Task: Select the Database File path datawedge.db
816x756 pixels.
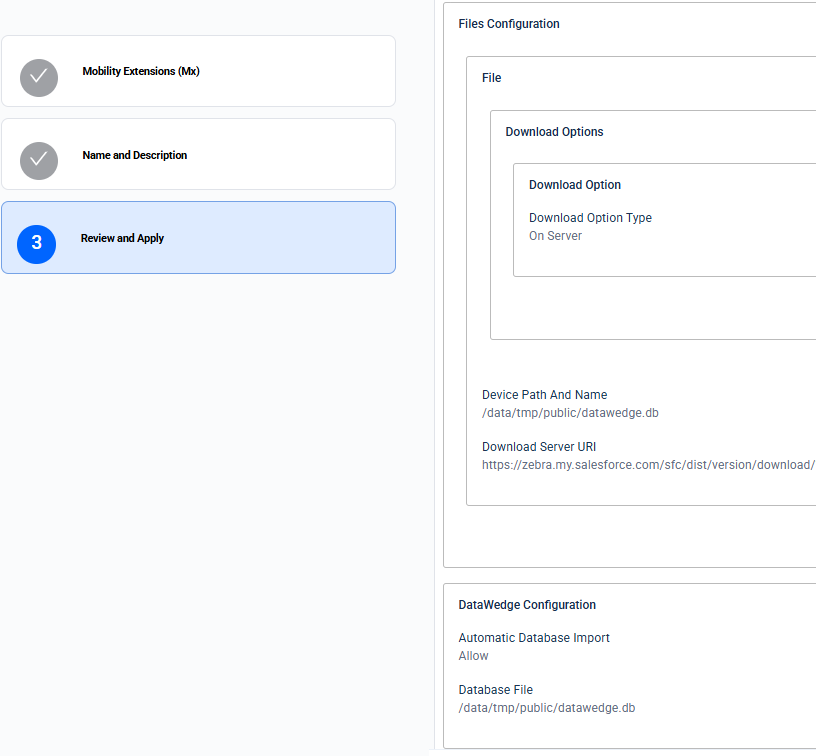Action: [546, 707]
